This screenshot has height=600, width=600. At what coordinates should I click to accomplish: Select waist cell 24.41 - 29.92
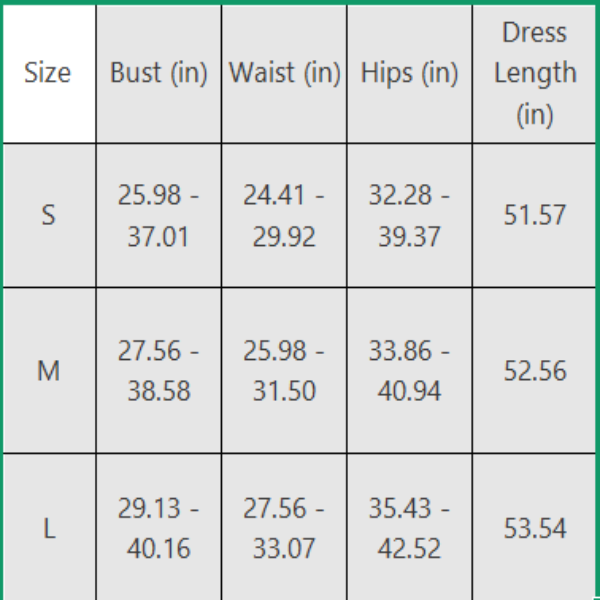coord(284,215)
